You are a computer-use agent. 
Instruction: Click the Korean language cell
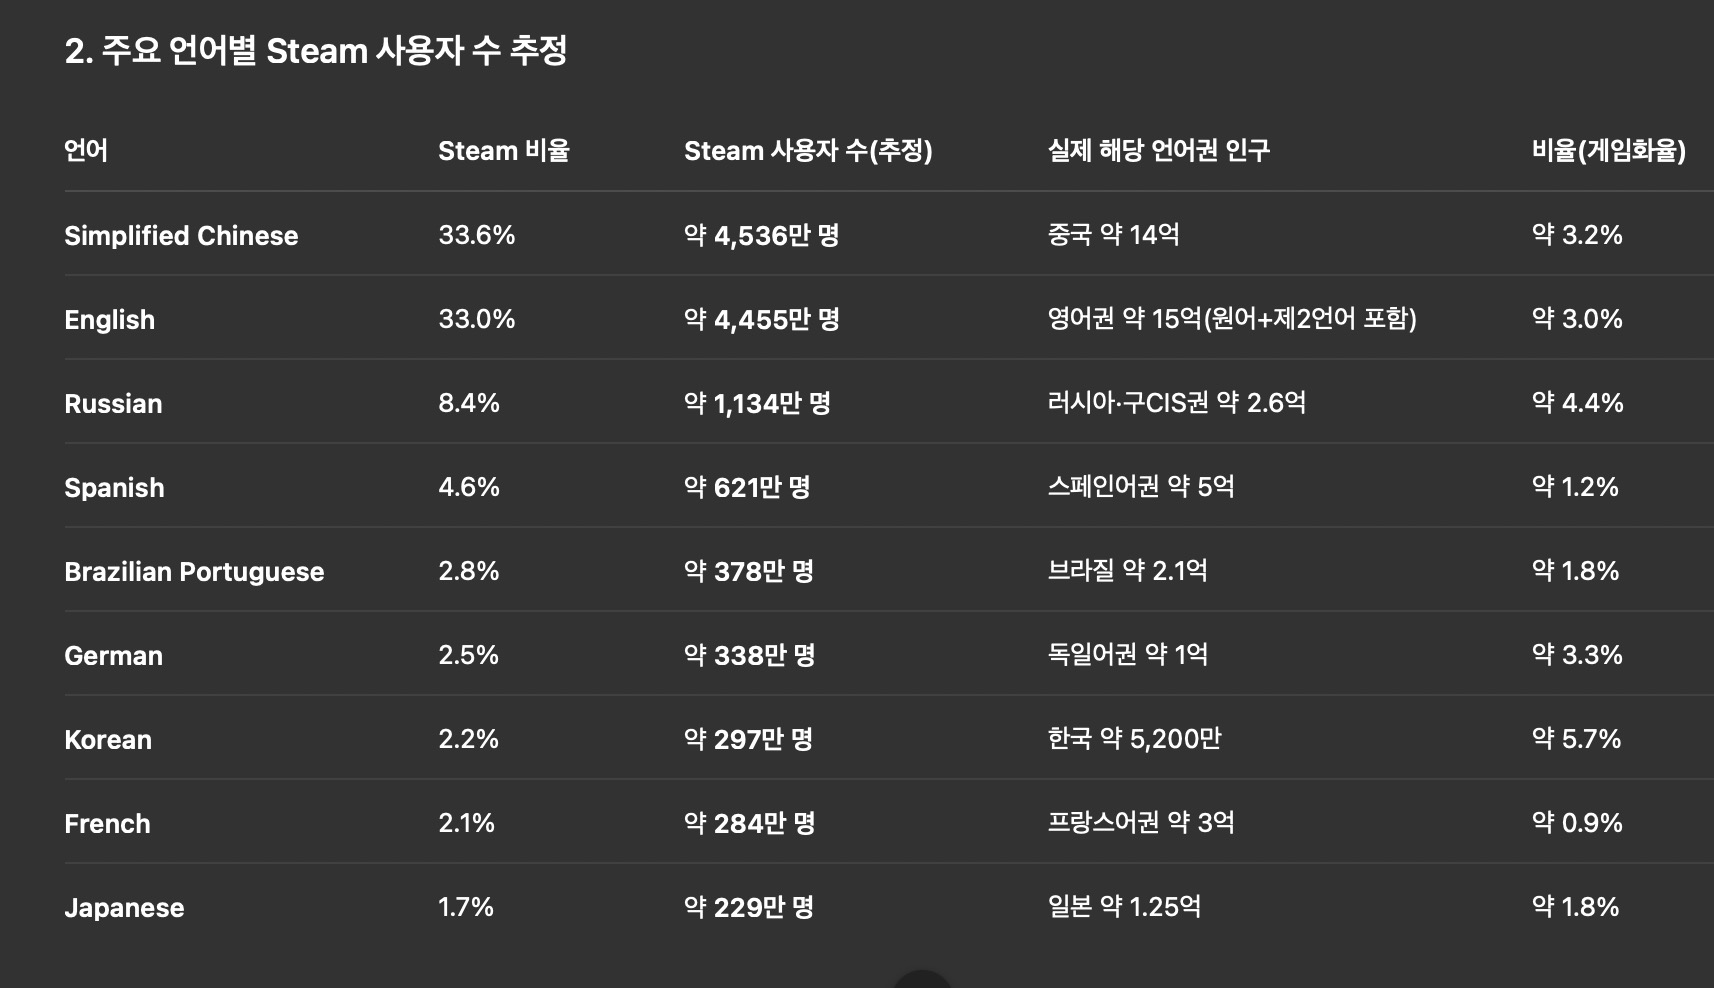pos(108,740)
